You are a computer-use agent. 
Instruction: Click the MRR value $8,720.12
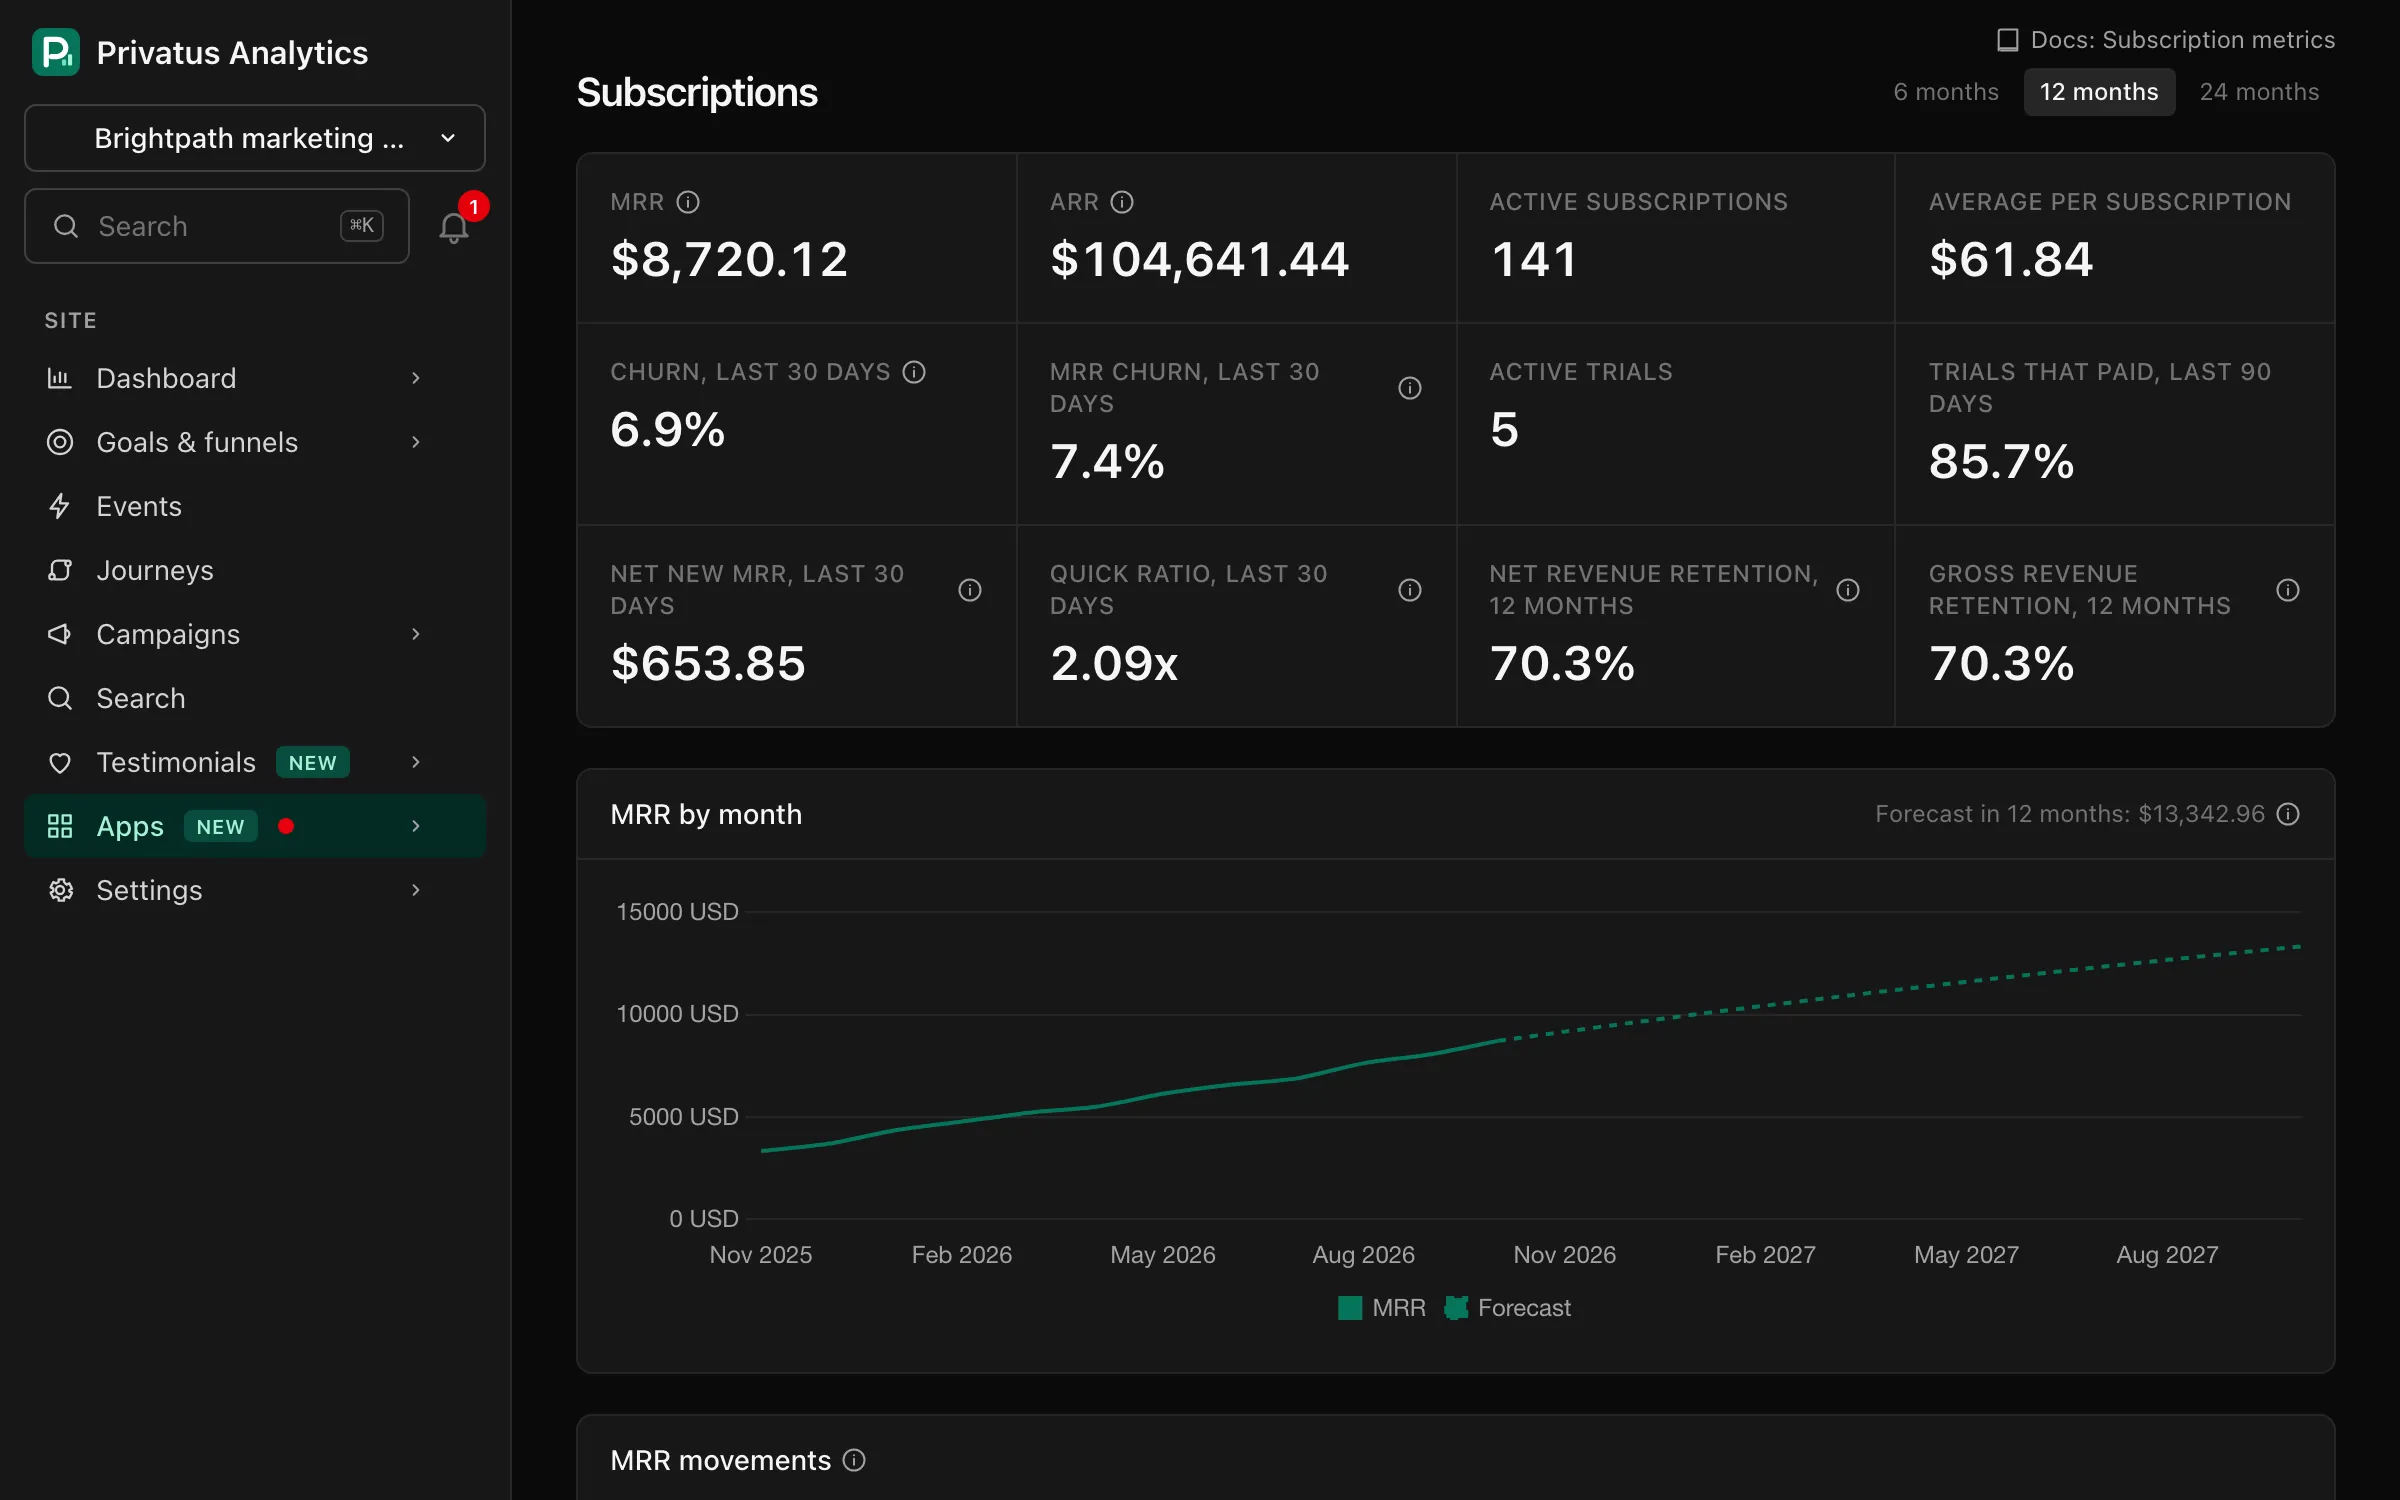click(729, 260)
